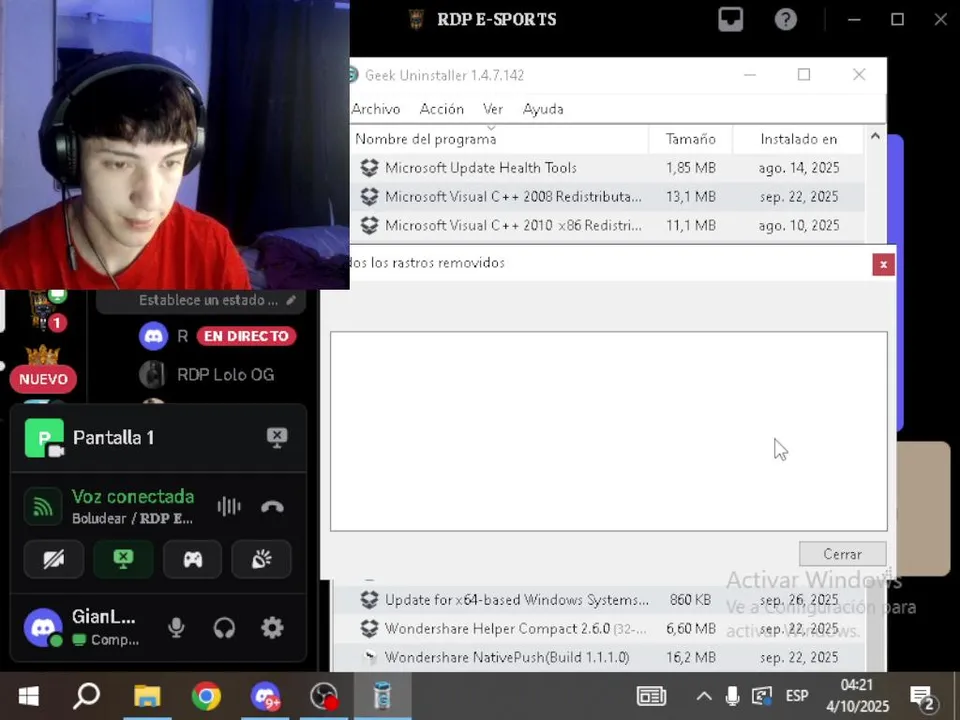Select Microsoft Update Health Tools row

click(607, 168)
